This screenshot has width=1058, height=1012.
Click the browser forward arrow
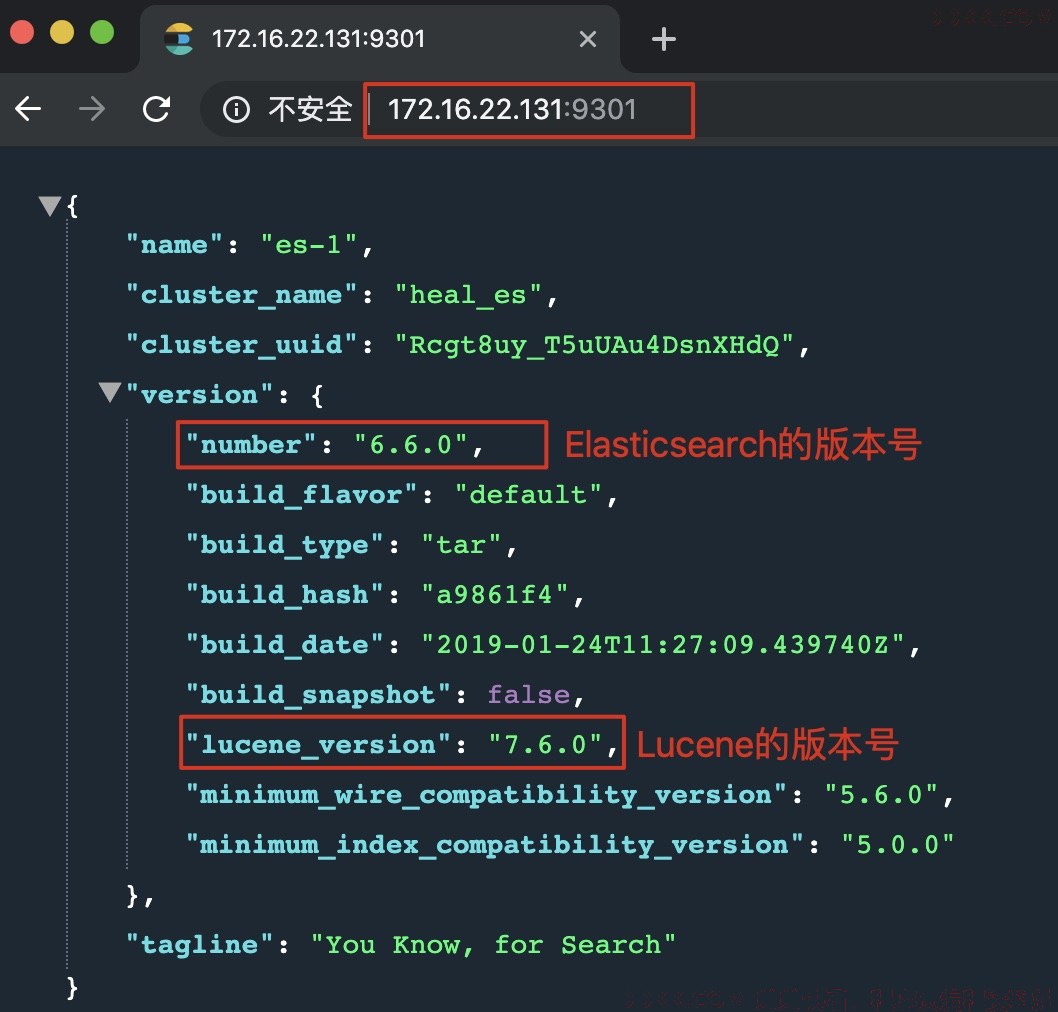coord(92,109)
